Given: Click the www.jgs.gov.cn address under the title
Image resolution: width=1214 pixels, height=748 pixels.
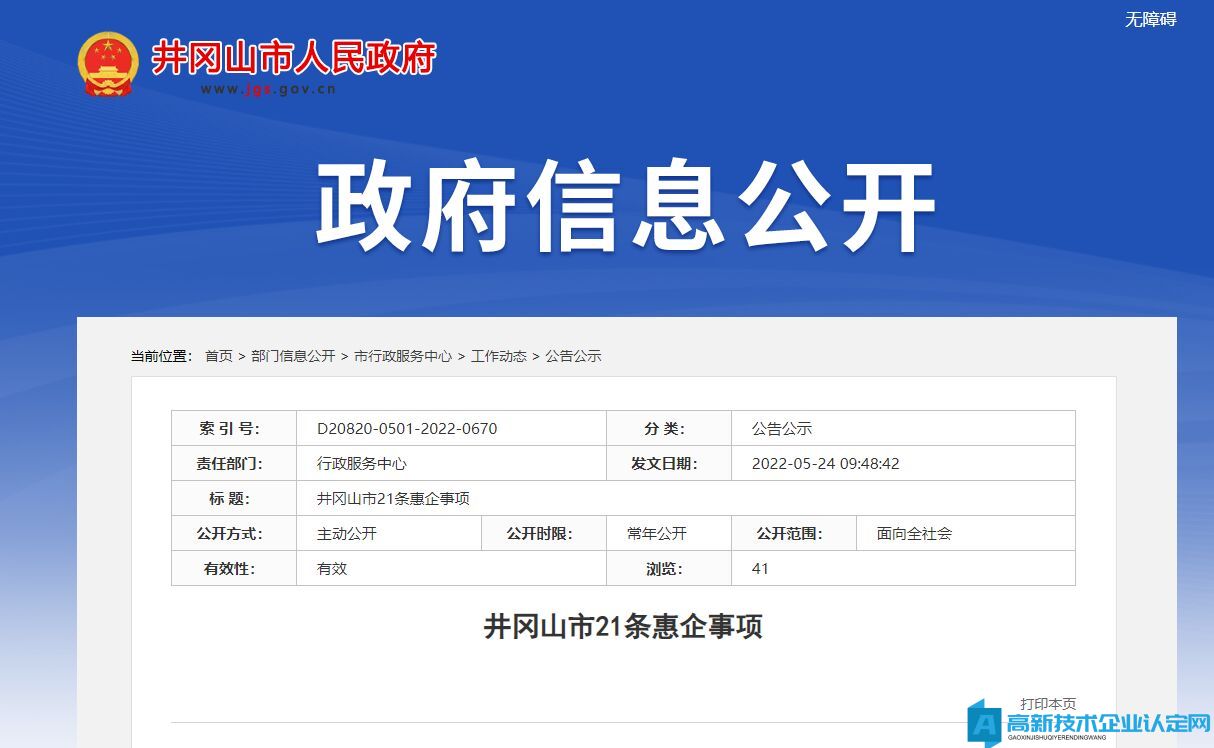Looking at the screenshot, I should coord(268,89).
